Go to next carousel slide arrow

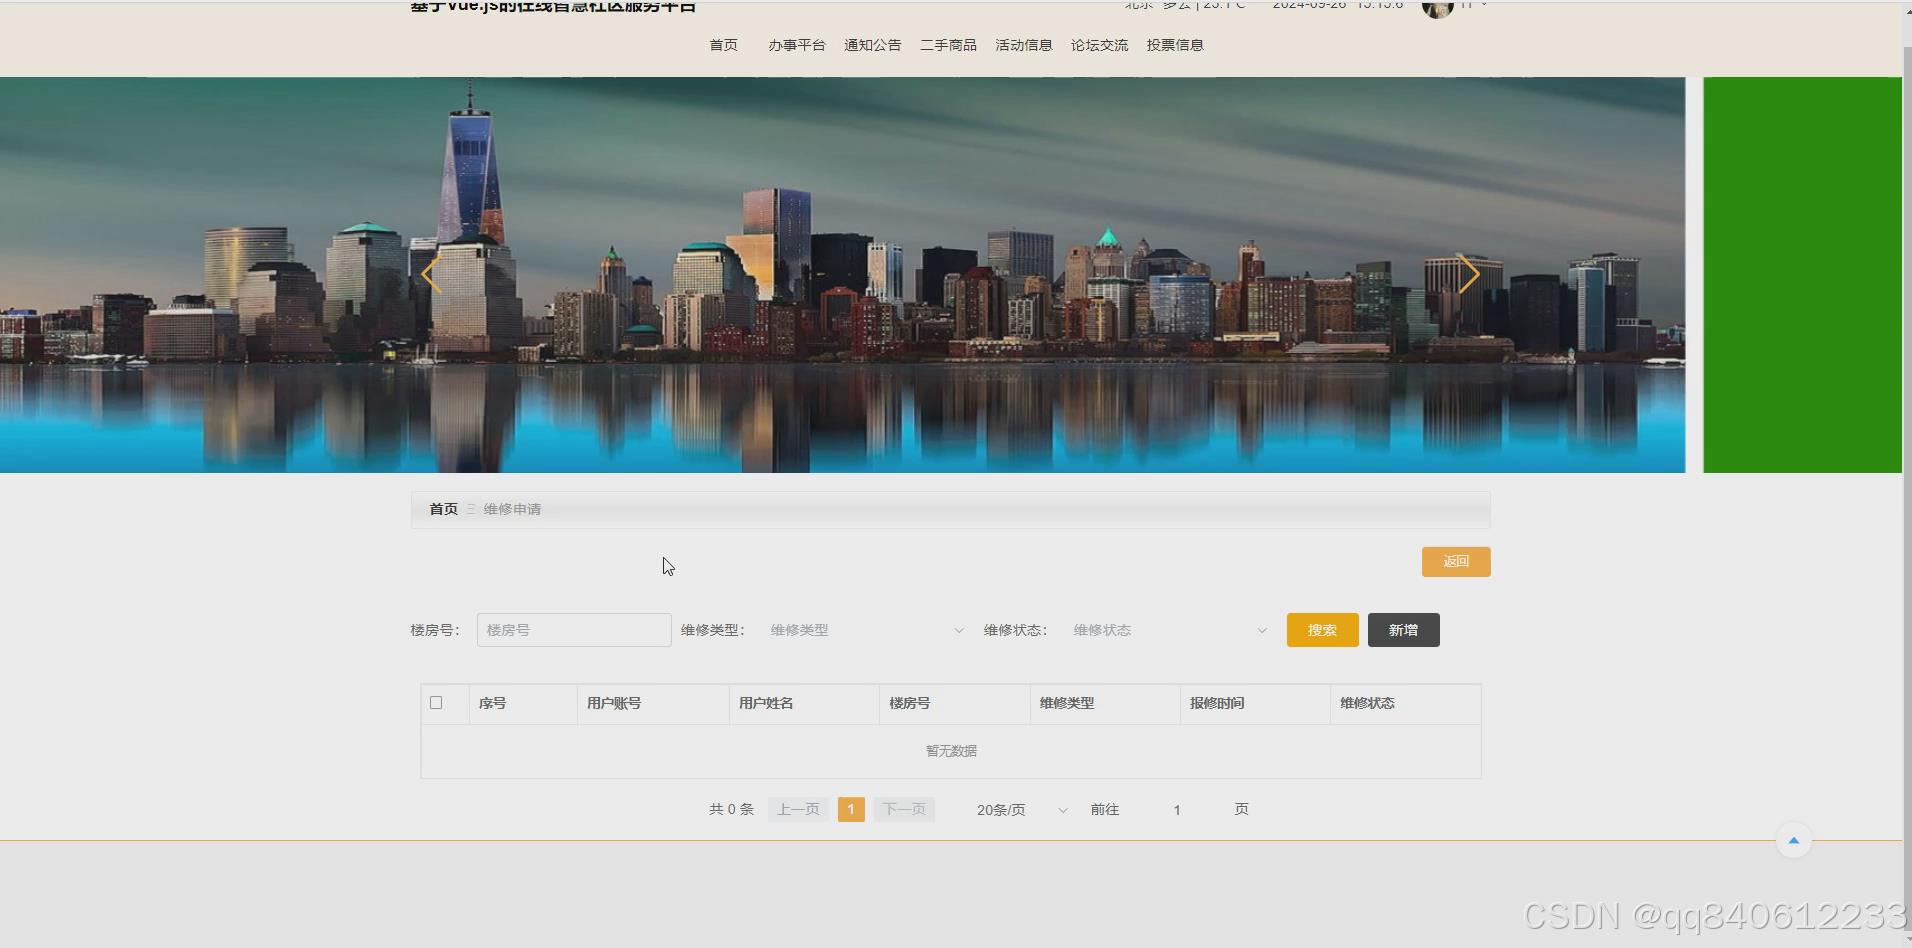tap(1468, 274)
